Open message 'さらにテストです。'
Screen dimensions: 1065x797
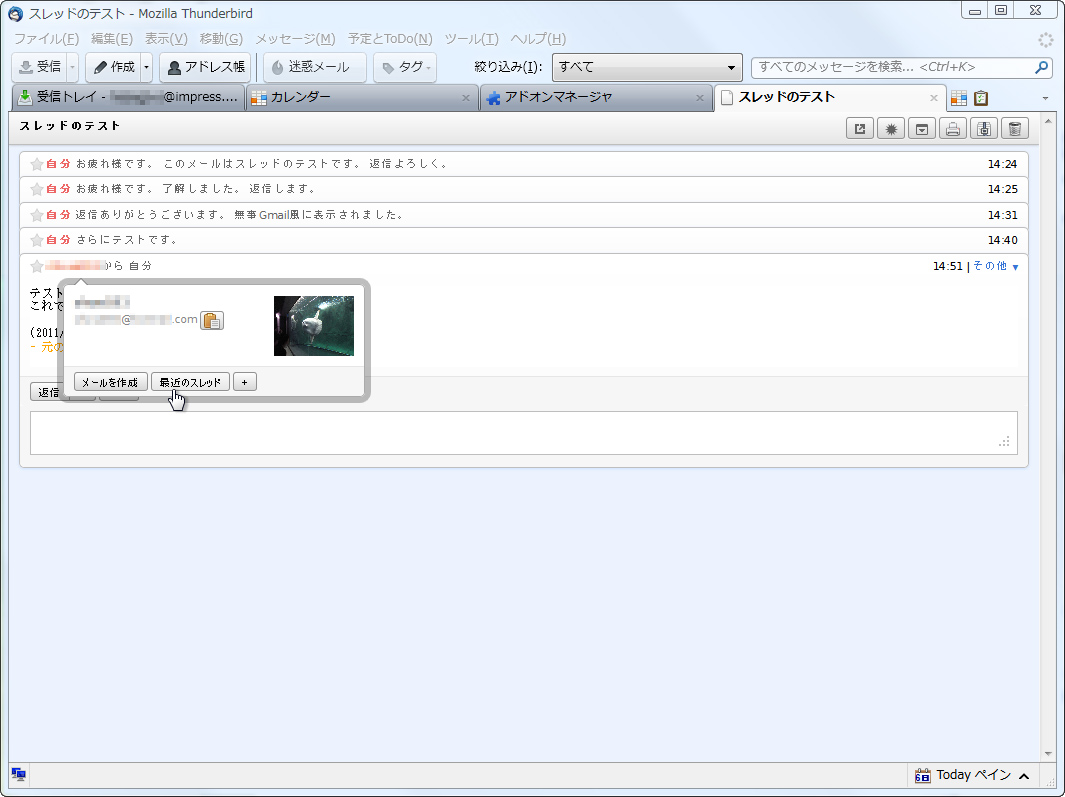click(524, 240)
